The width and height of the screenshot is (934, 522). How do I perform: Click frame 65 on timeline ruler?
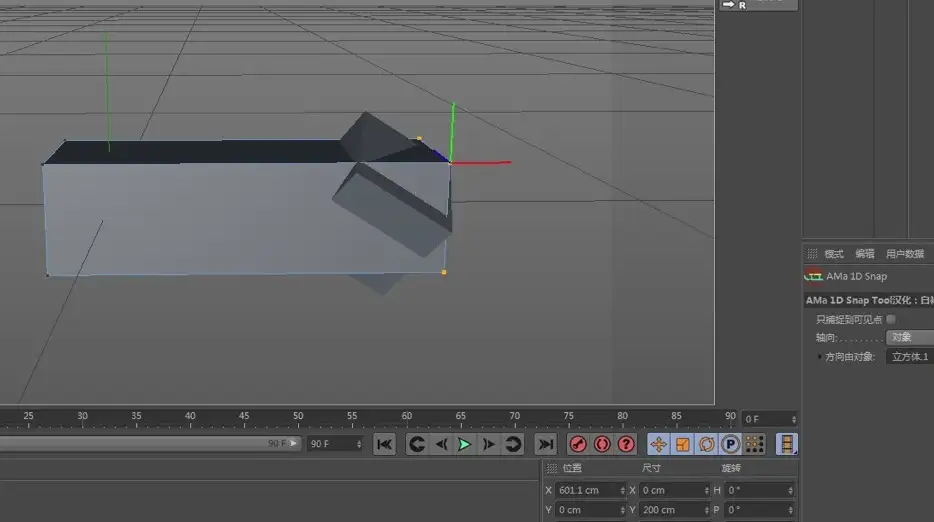(x=460, y=416)
